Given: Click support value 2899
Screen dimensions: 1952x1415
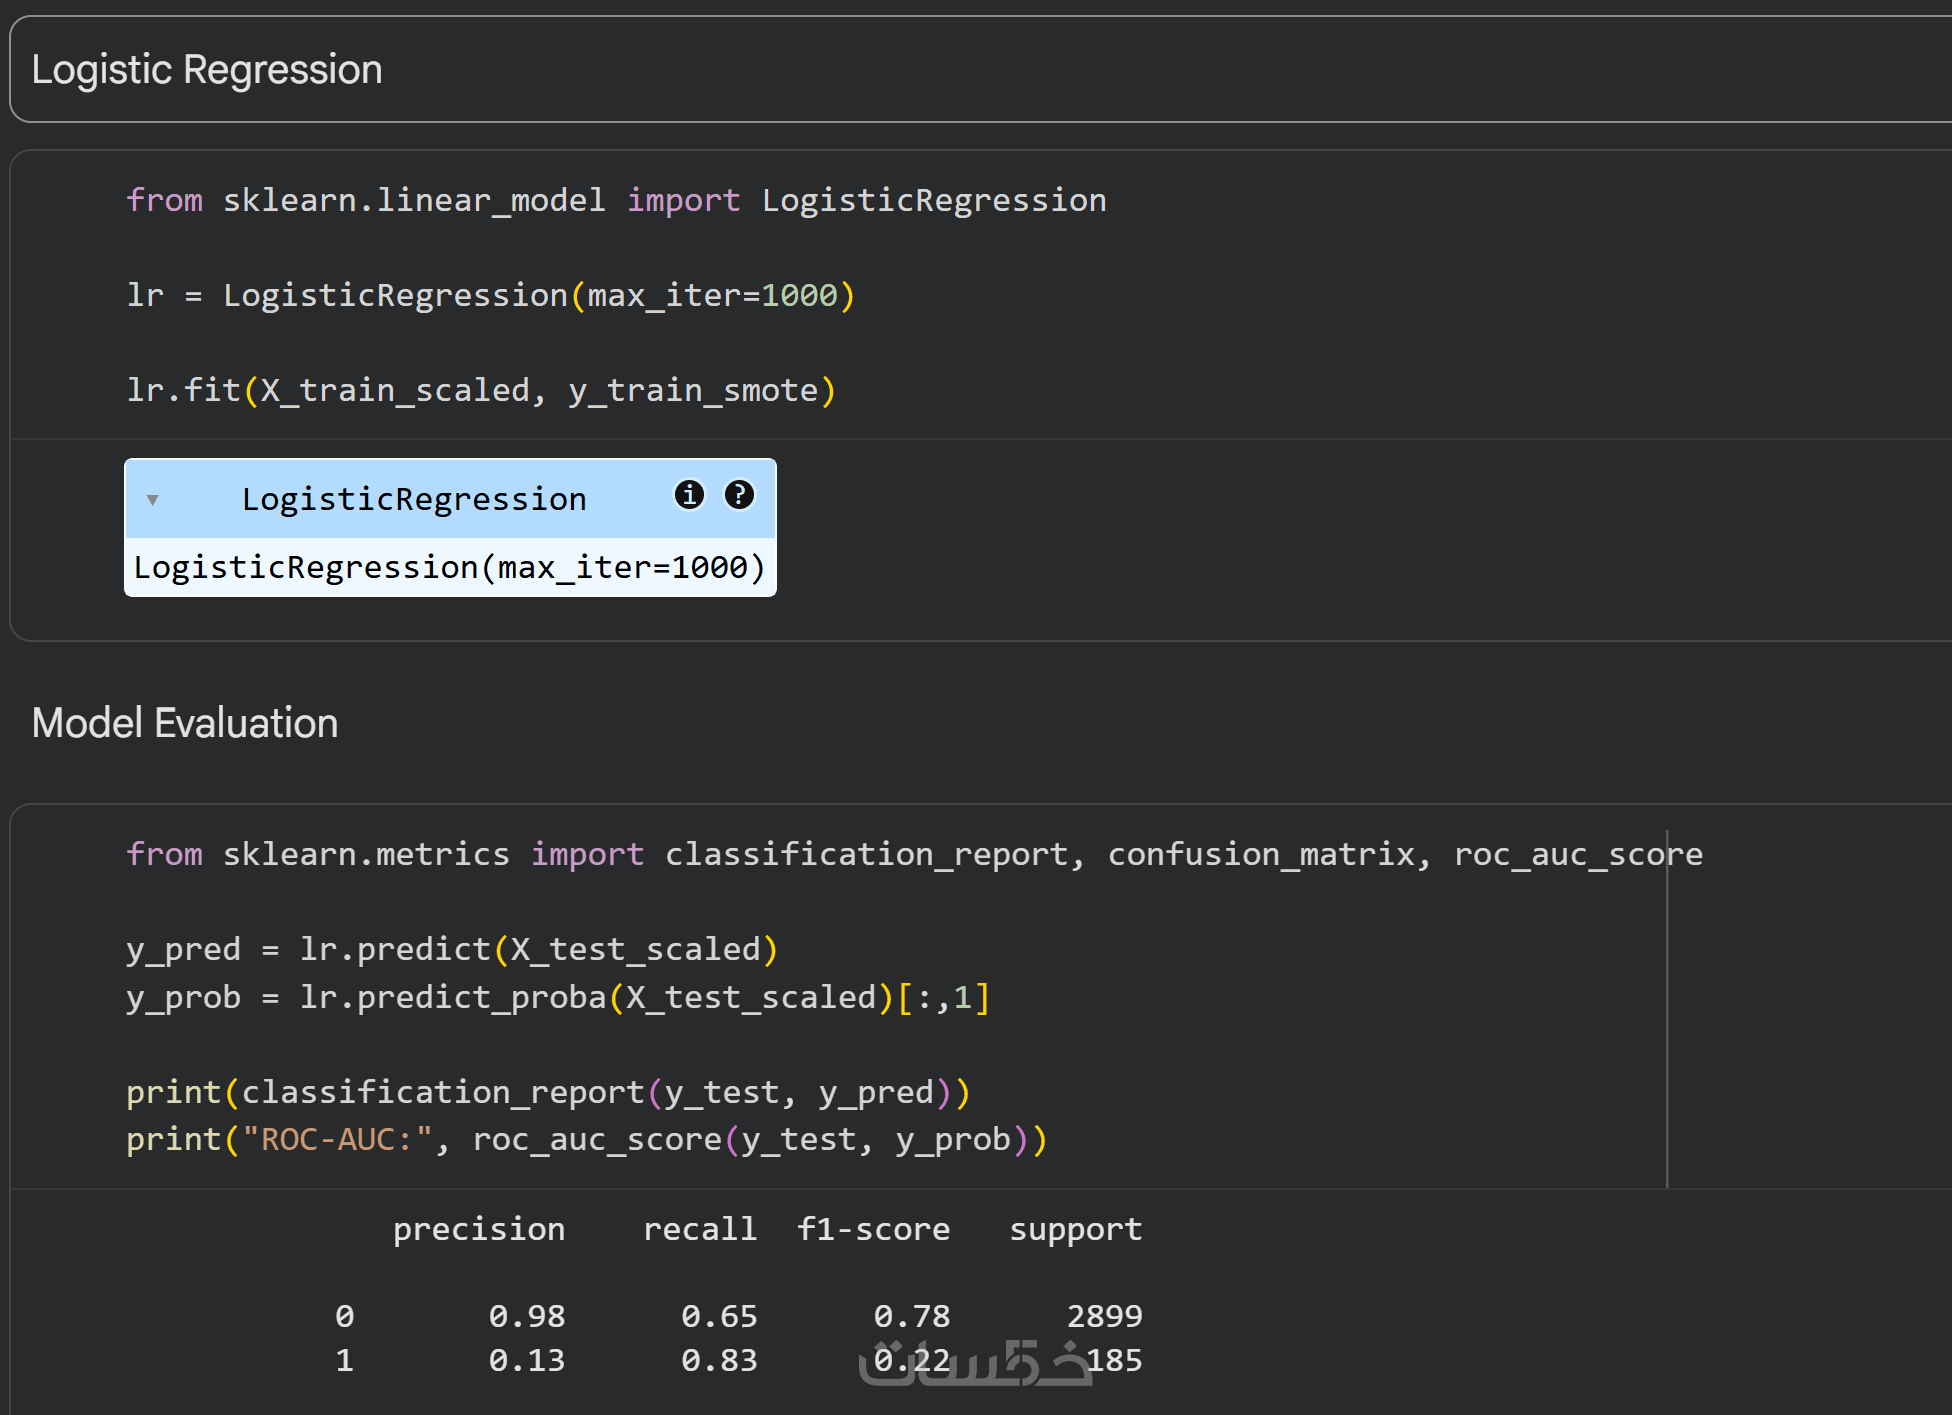Looking at the screenshot, I should pos(1105,1316).
